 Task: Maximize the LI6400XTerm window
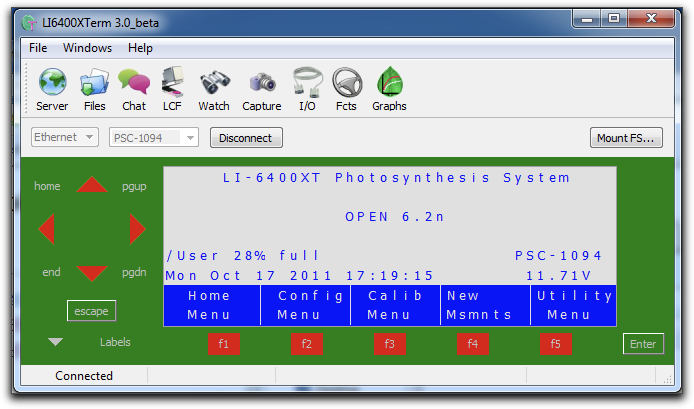614,19
